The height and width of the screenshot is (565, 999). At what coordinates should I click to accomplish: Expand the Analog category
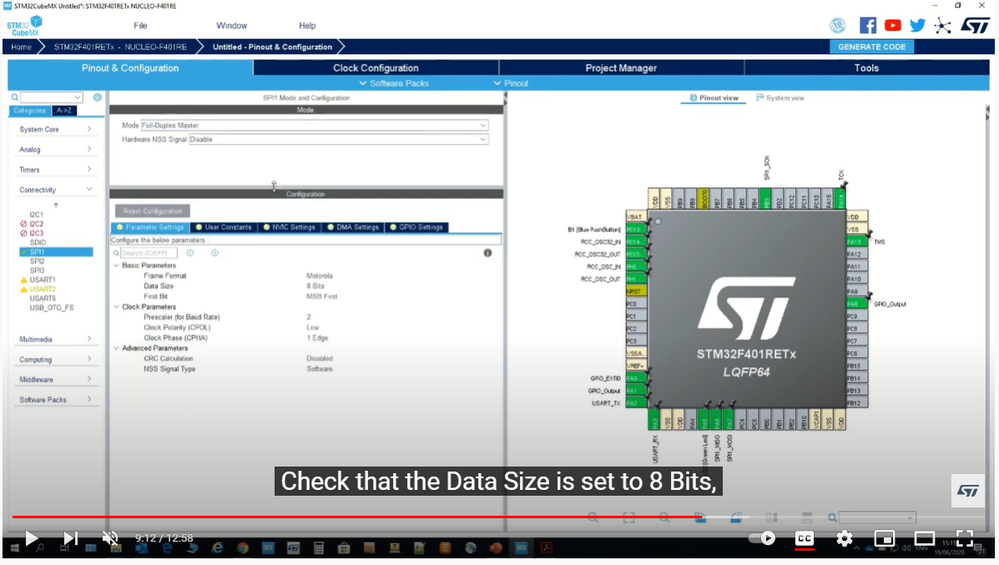[55, 149]
